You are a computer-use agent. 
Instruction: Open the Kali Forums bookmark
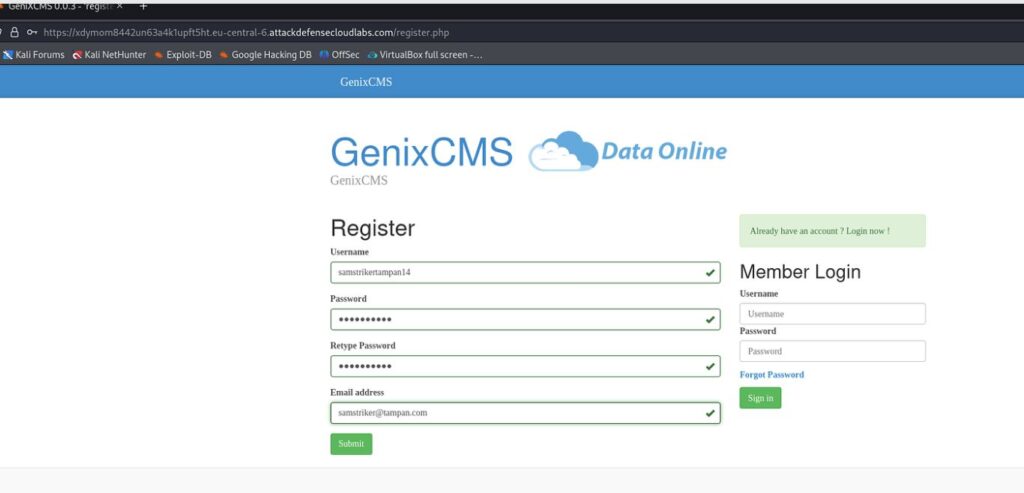coord(33,55)
